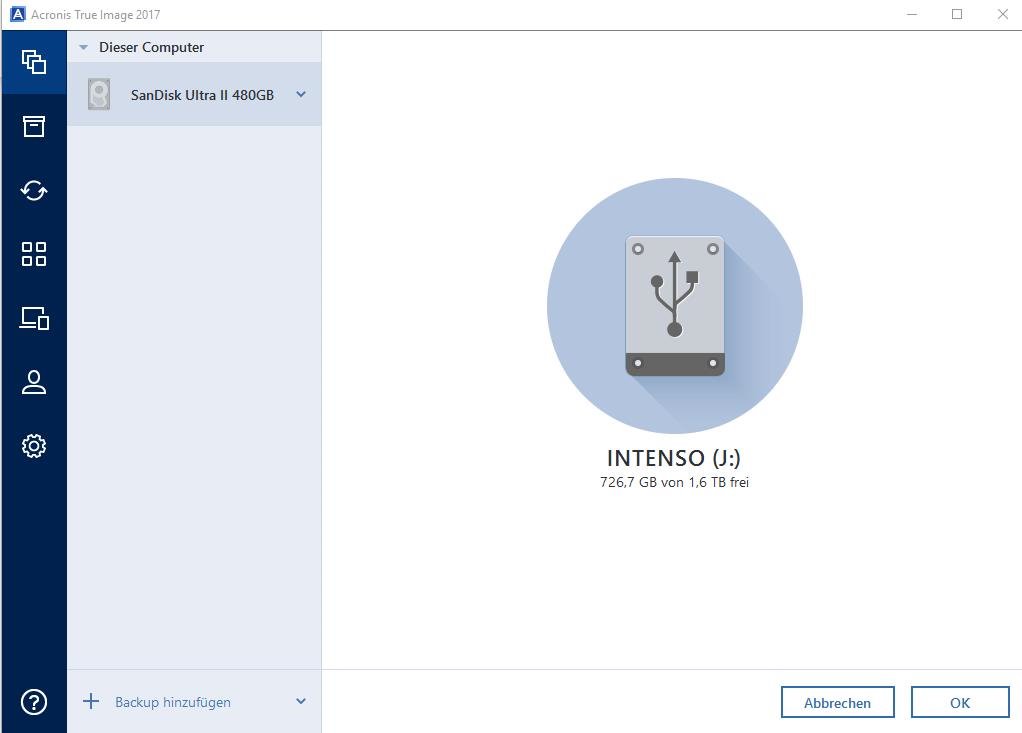Click the 726,7 GB von 1,6 TB frei text
The image size is (1022, 733).
(675, 482)
